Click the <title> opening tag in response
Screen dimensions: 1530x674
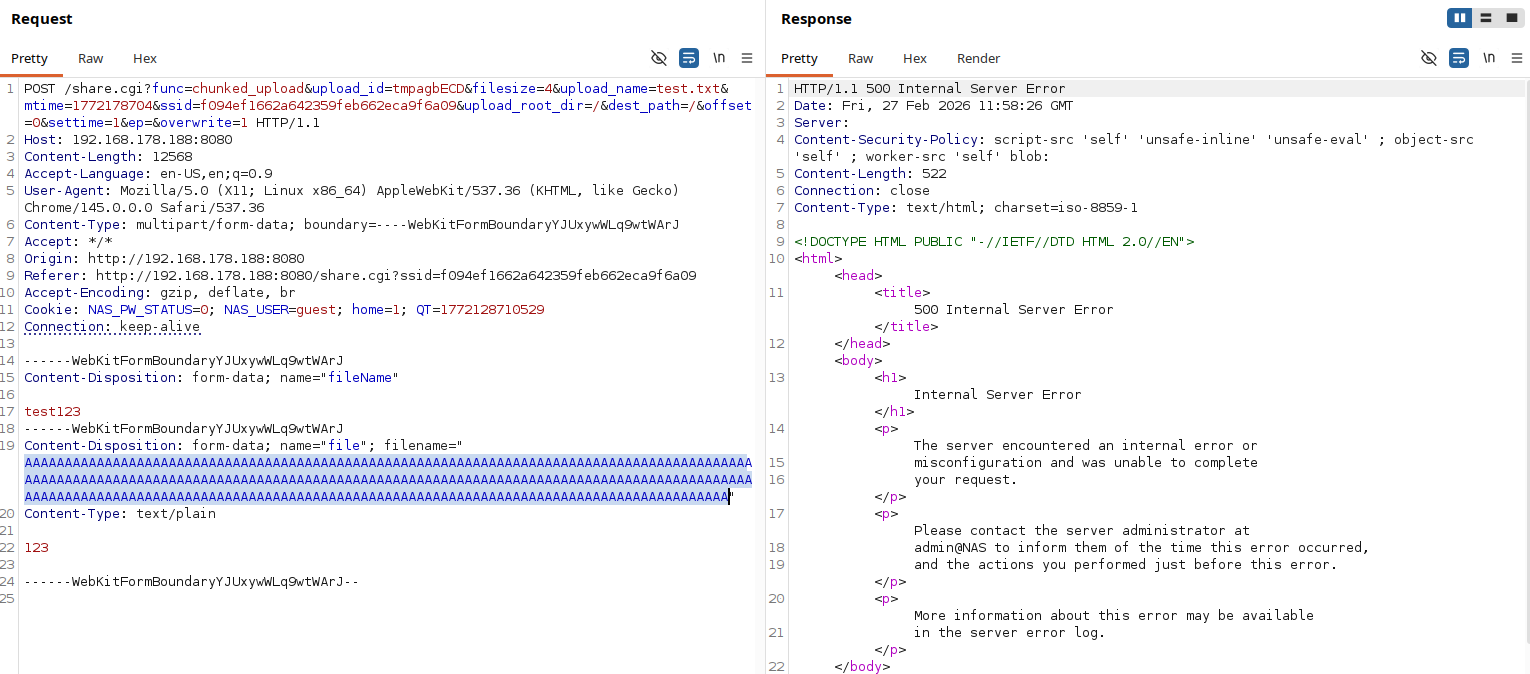902,292
